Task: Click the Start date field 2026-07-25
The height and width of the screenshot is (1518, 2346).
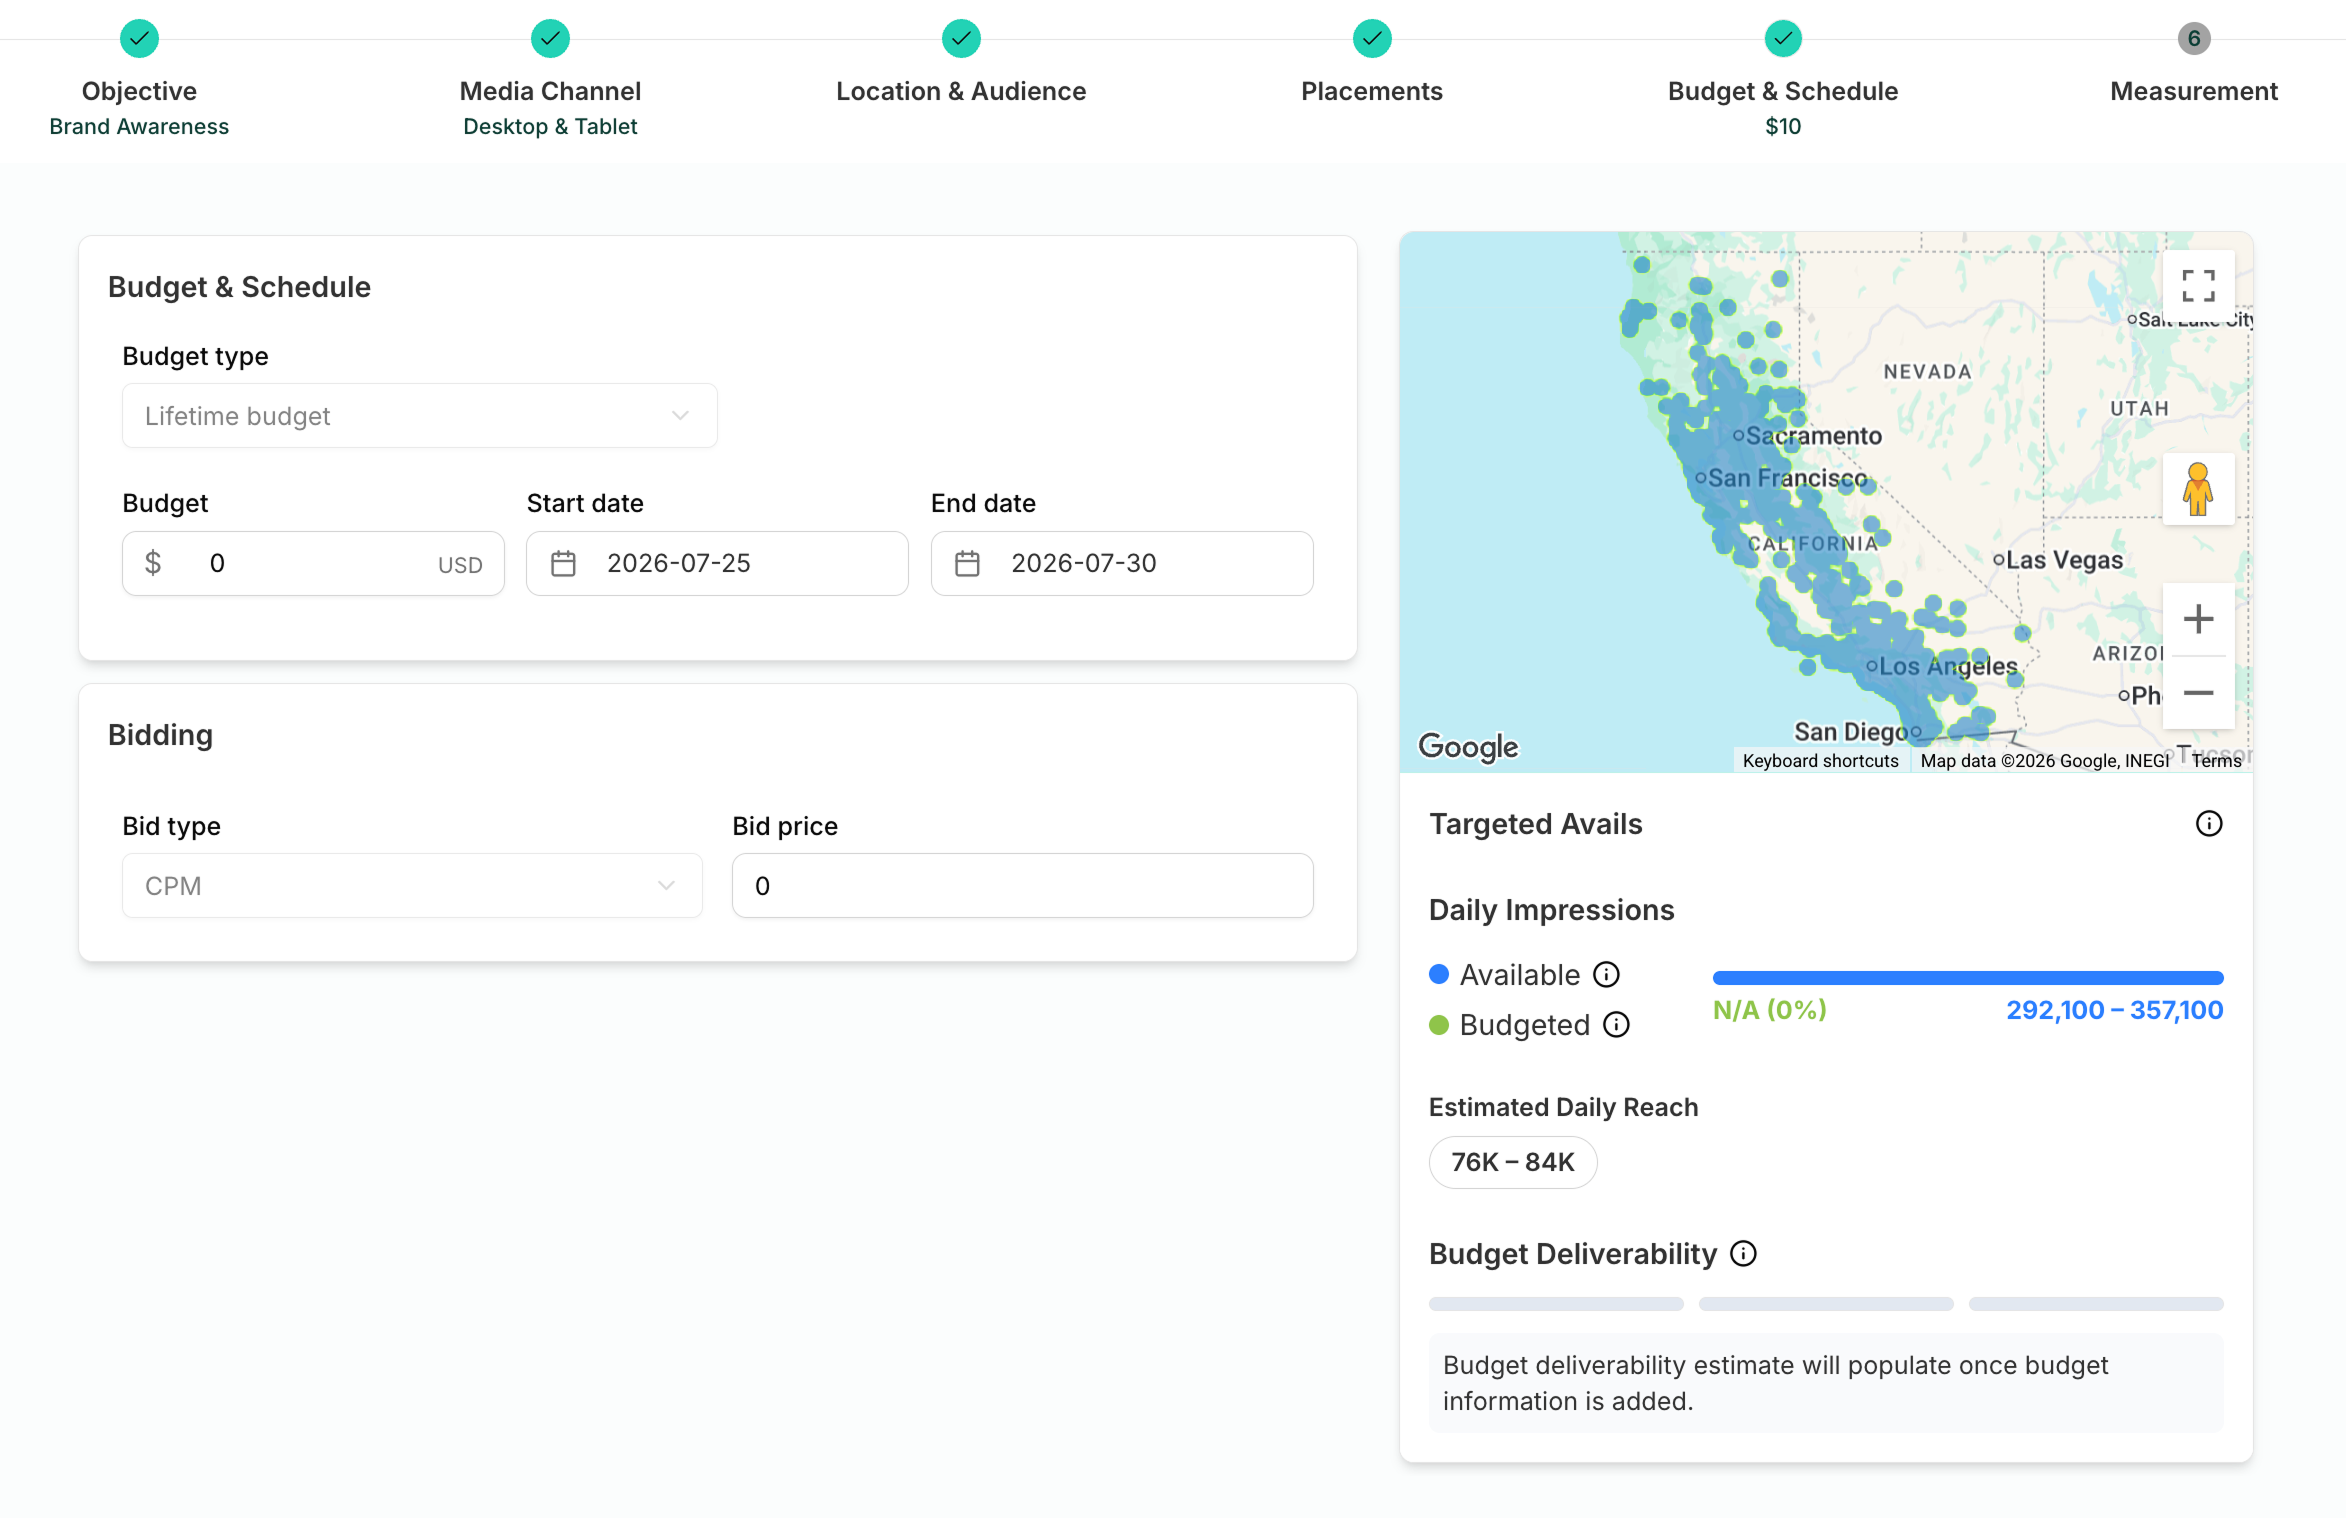Action: pyautogui.click(x=717, y=564)
